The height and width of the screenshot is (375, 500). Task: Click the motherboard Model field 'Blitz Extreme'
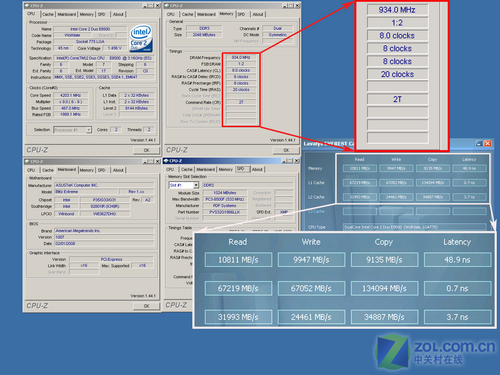pyautogui.click(x=86, y=192)
